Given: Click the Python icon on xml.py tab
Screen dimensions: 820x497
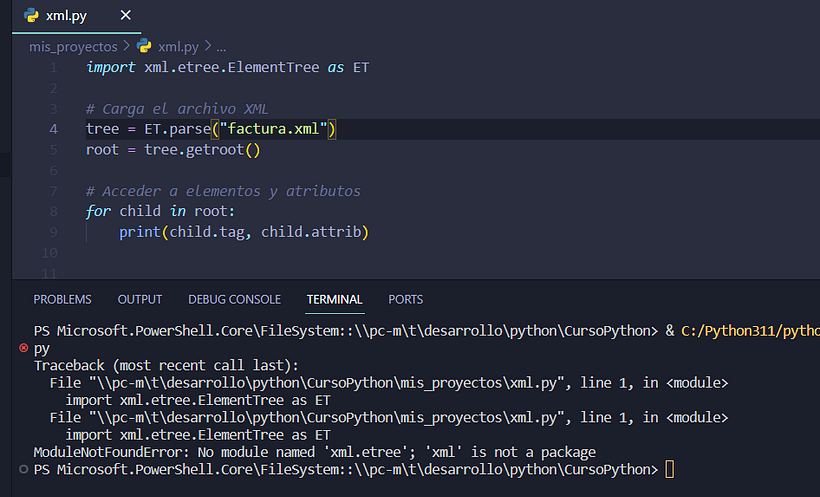Looking at the screenshot, I should [31, 15].
